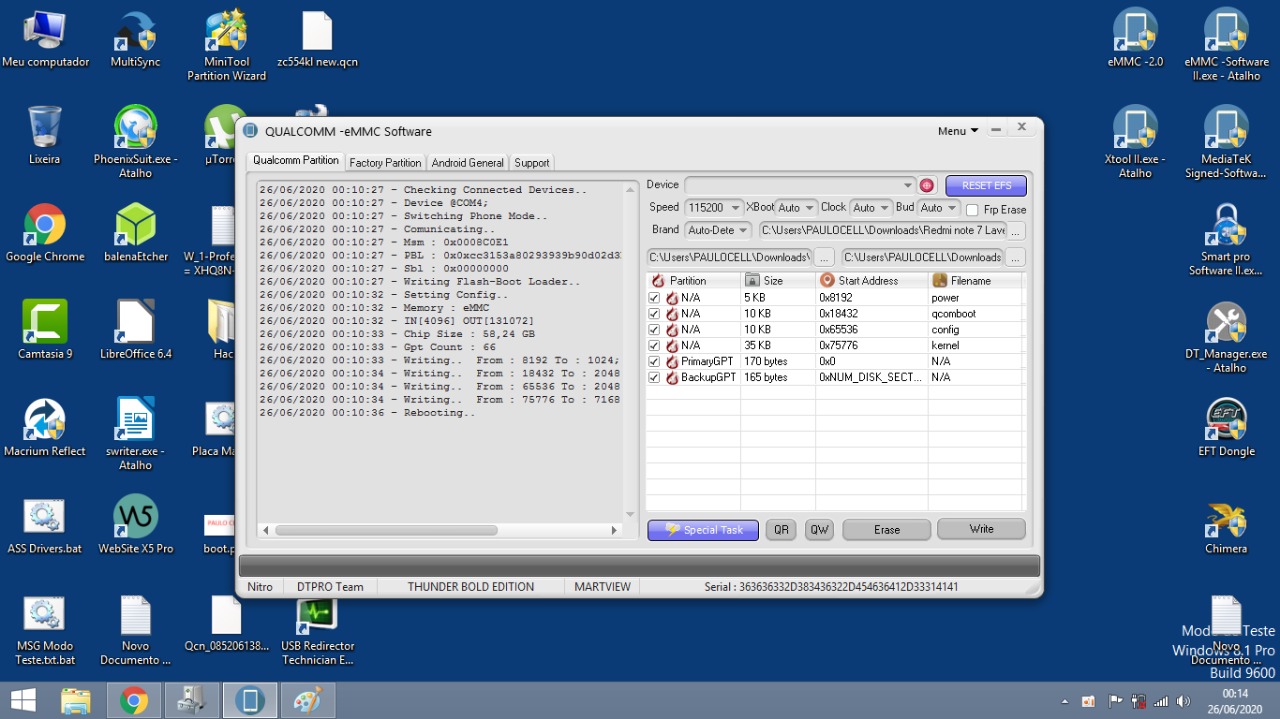
Task: Click the Special Task button
Action: [x=703, y=530]
